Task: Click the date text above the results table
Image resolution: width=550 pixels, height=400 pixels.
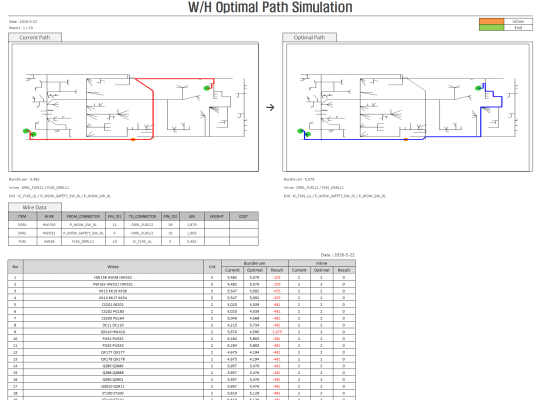Action: (337, 255)
